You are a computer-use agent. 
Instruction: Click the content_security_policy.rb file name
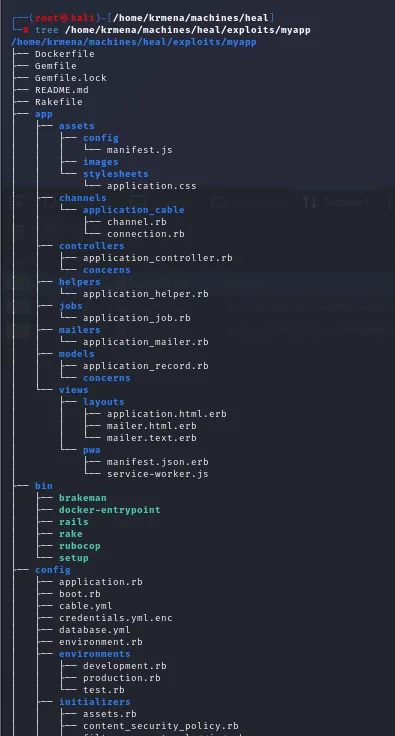coord(161,726)
